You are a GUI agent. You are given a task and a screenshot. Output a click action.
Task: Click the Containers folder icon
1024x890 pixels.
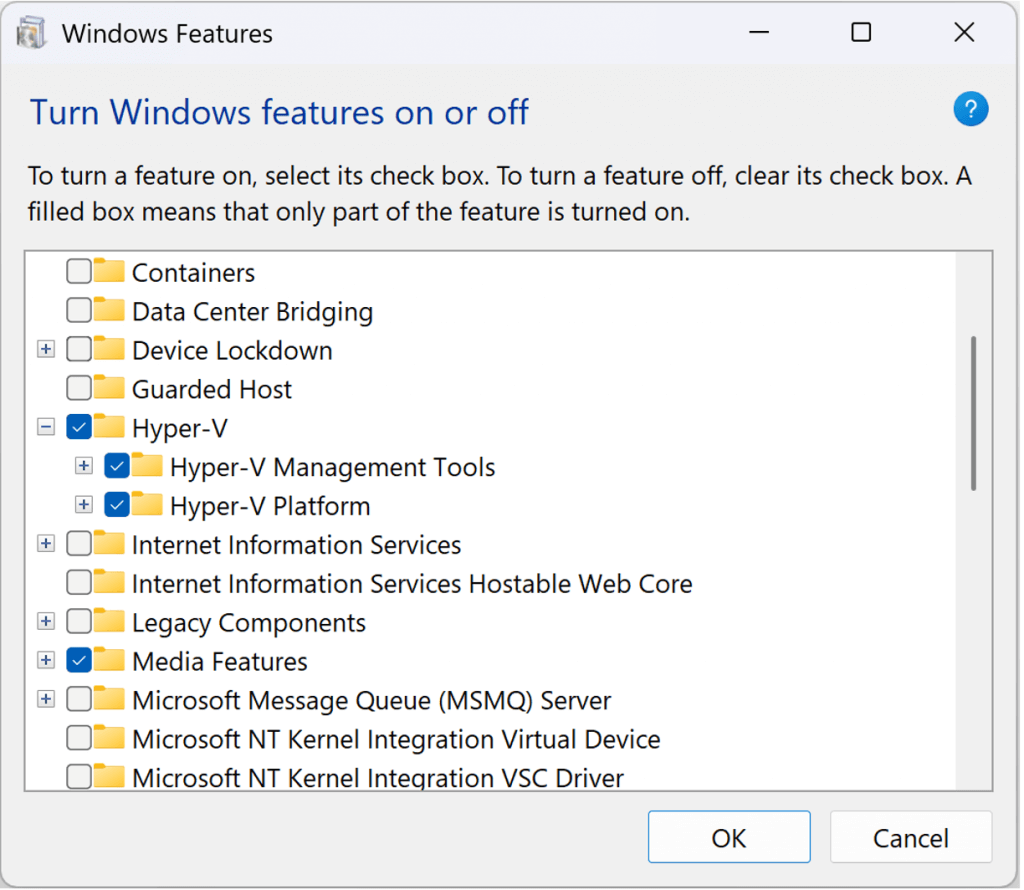tap(109, 272)
